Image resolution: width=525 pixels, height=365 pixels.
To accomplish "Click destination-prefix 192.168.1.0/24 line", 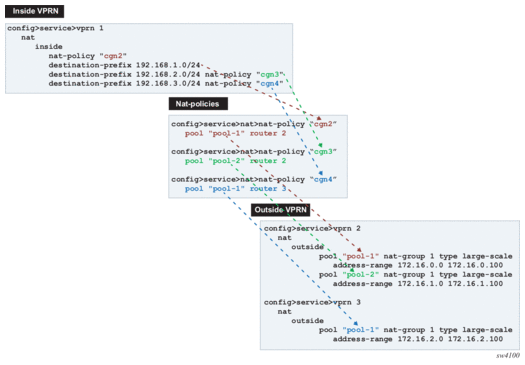I will click(x=124, y=65).
